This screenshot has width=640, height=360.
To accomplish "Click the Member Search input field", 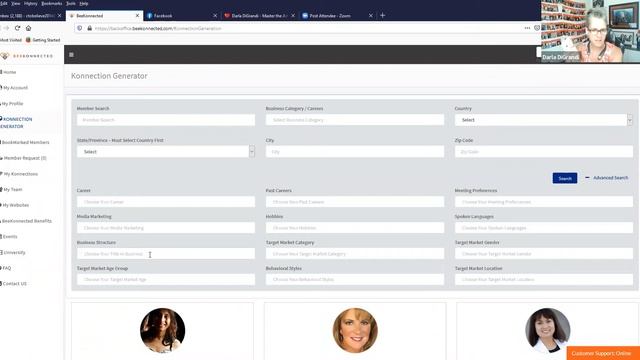I will [x=166, y=120].
